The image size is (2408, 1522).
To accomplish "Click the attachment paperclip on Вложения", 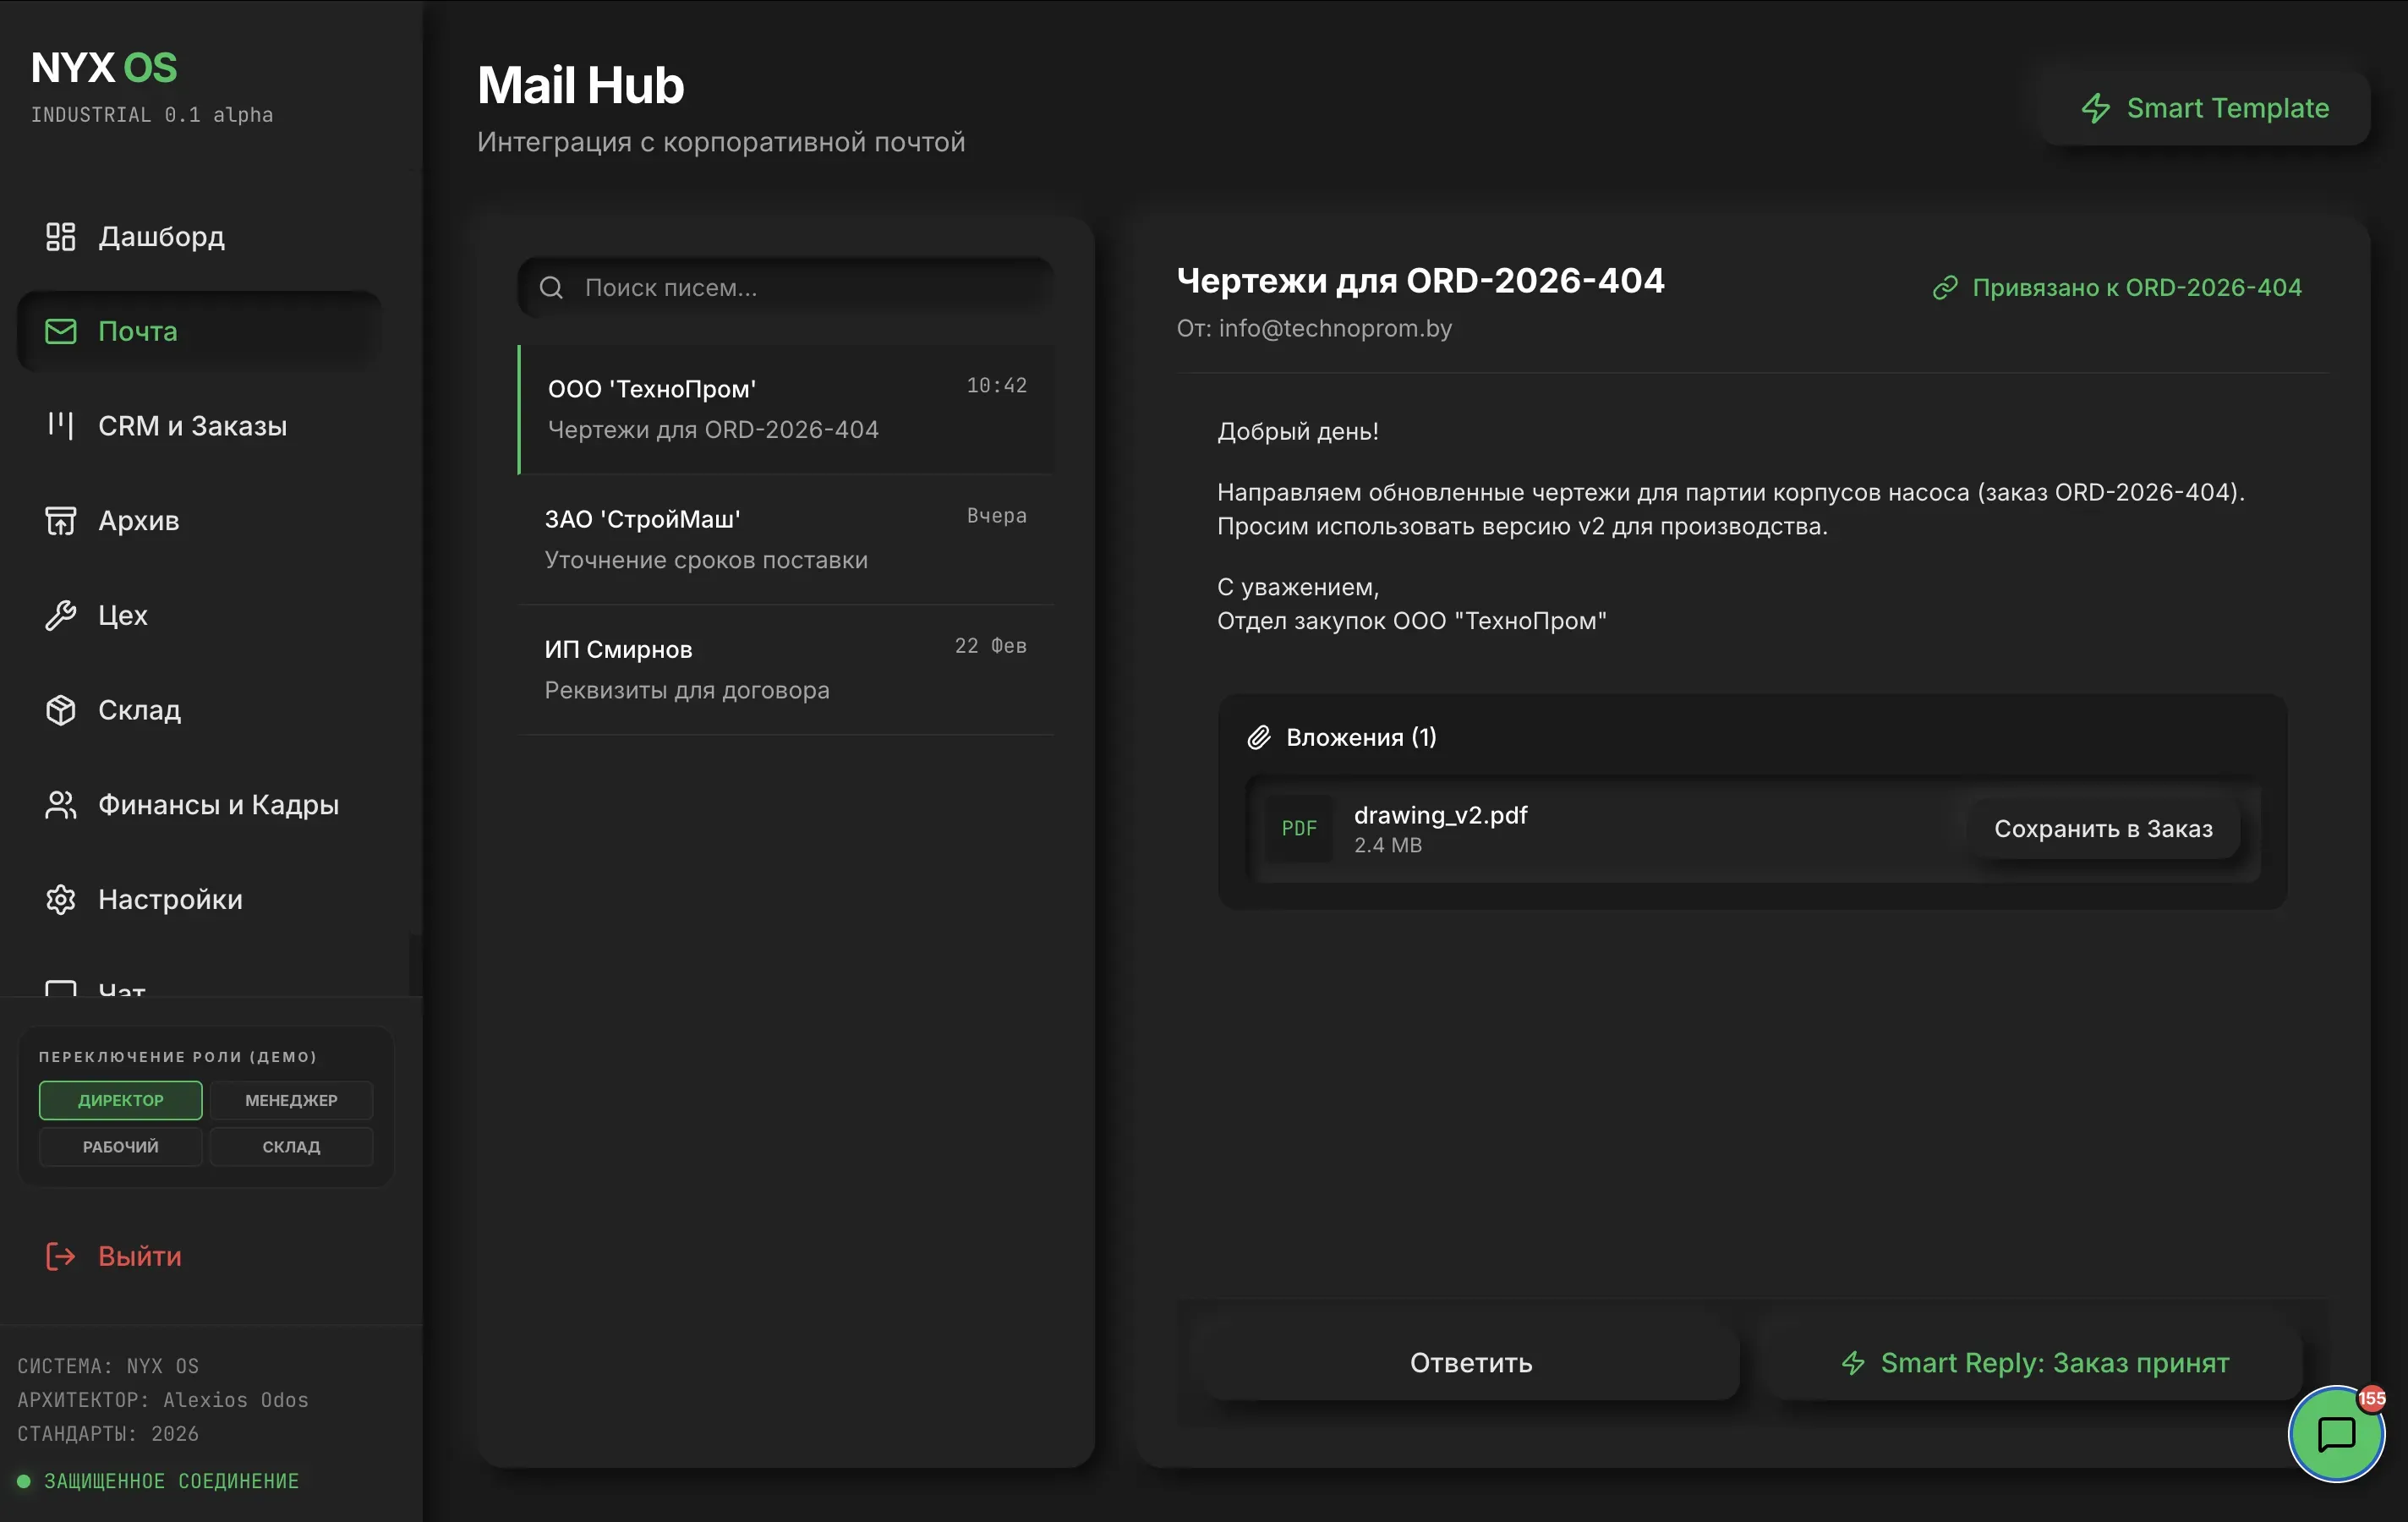I will 1261,737.
